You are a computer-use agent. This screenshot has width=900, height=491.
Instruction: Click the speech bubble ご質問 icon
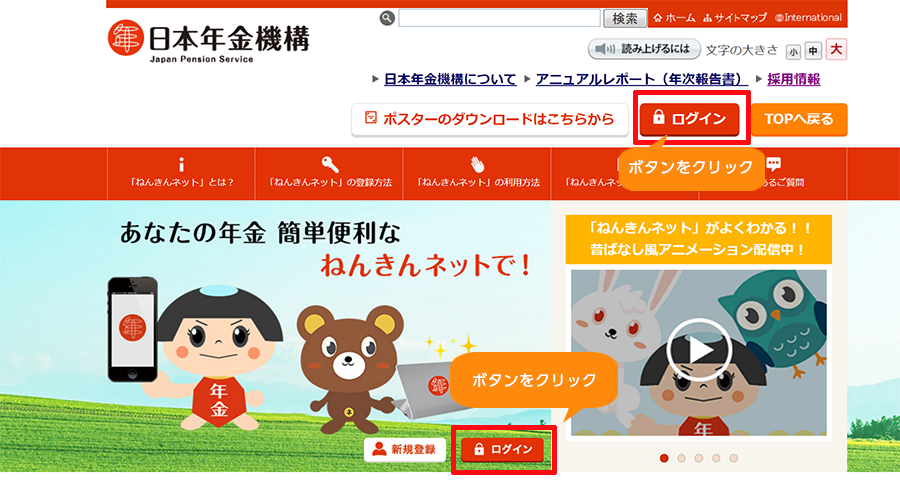[x=774, y=164]
